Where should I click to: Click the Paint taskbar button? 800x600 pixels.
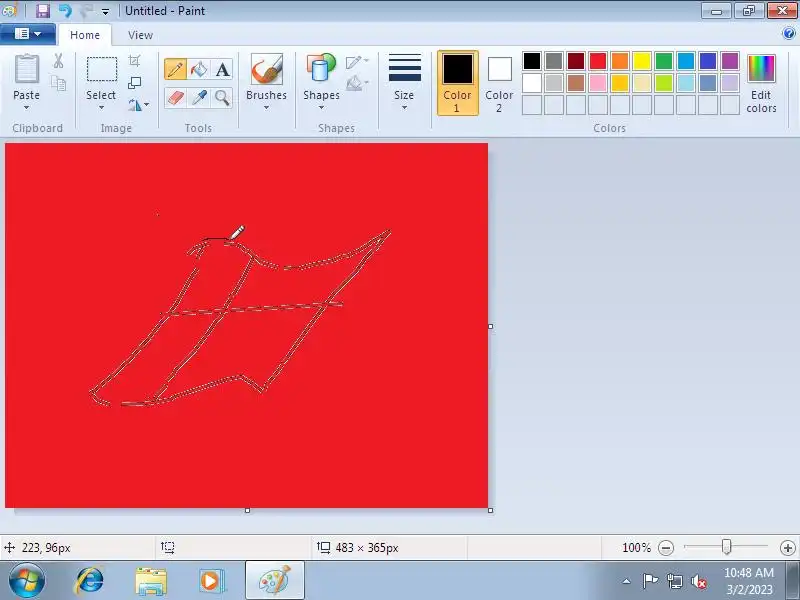tap(274, 581)
